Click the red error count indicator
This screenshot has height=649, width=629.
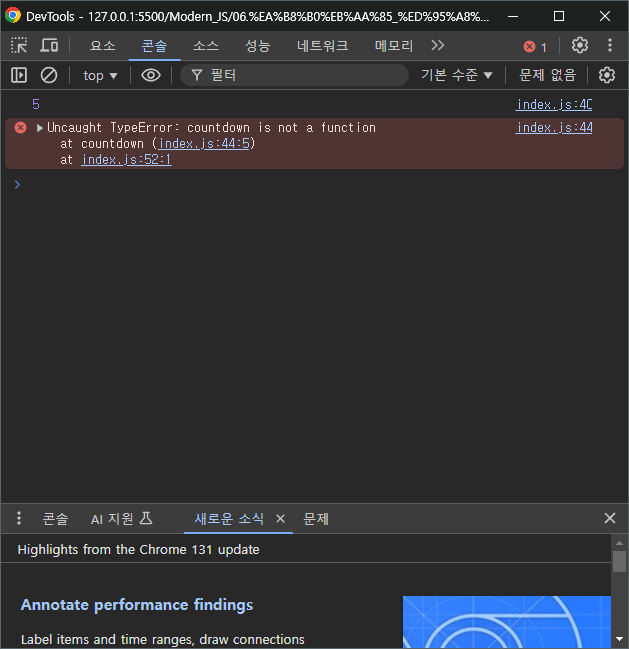[x=535, y=47]
